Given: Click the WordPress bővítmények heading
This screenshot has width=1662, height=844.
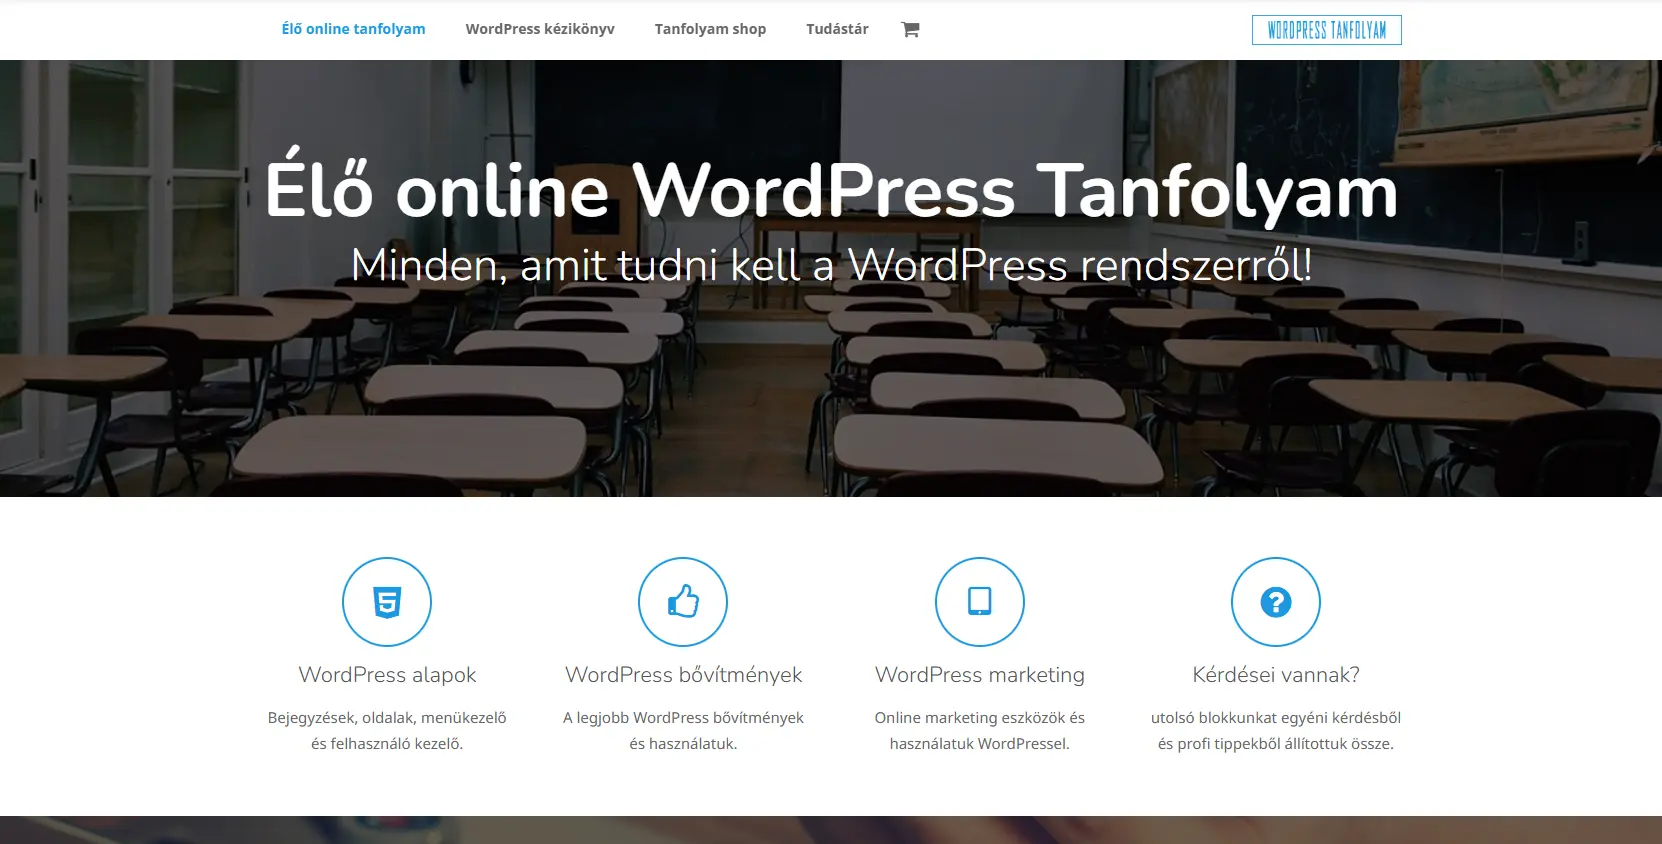Looking at the screenshot, I should [x=683, y=675].
